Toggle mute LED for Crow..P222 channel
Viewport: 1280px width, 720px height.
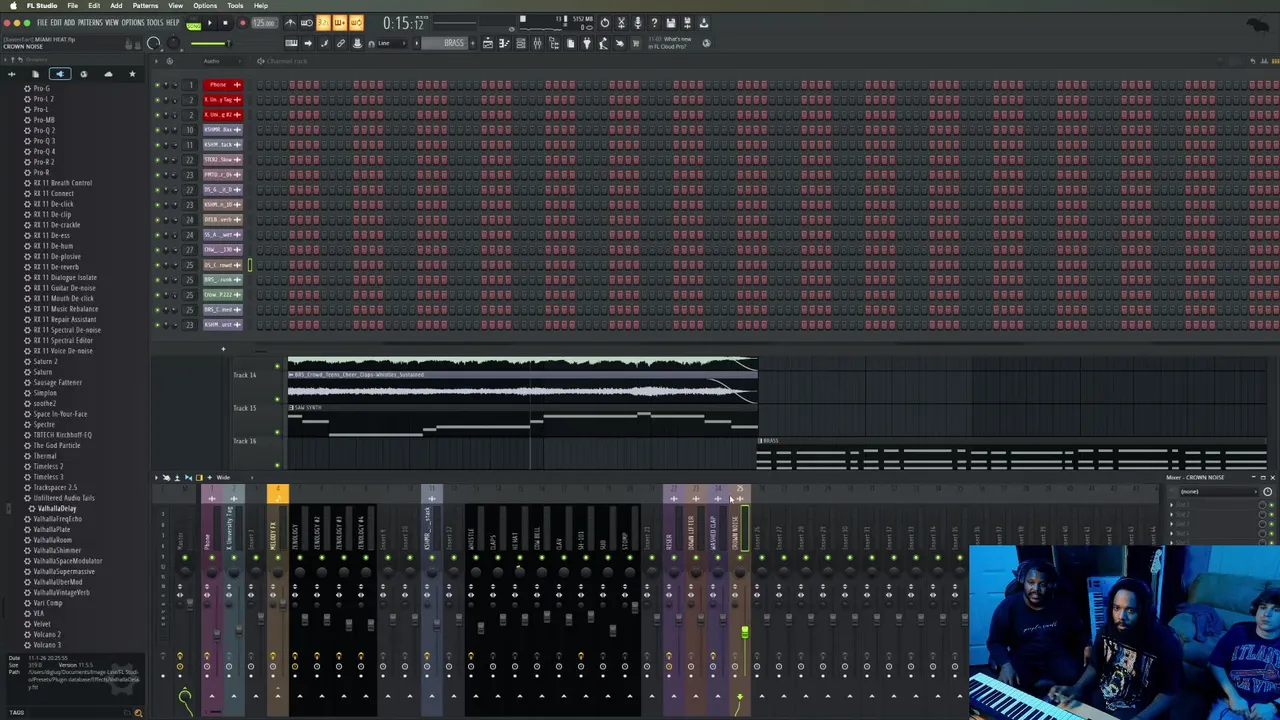[157, 295]
